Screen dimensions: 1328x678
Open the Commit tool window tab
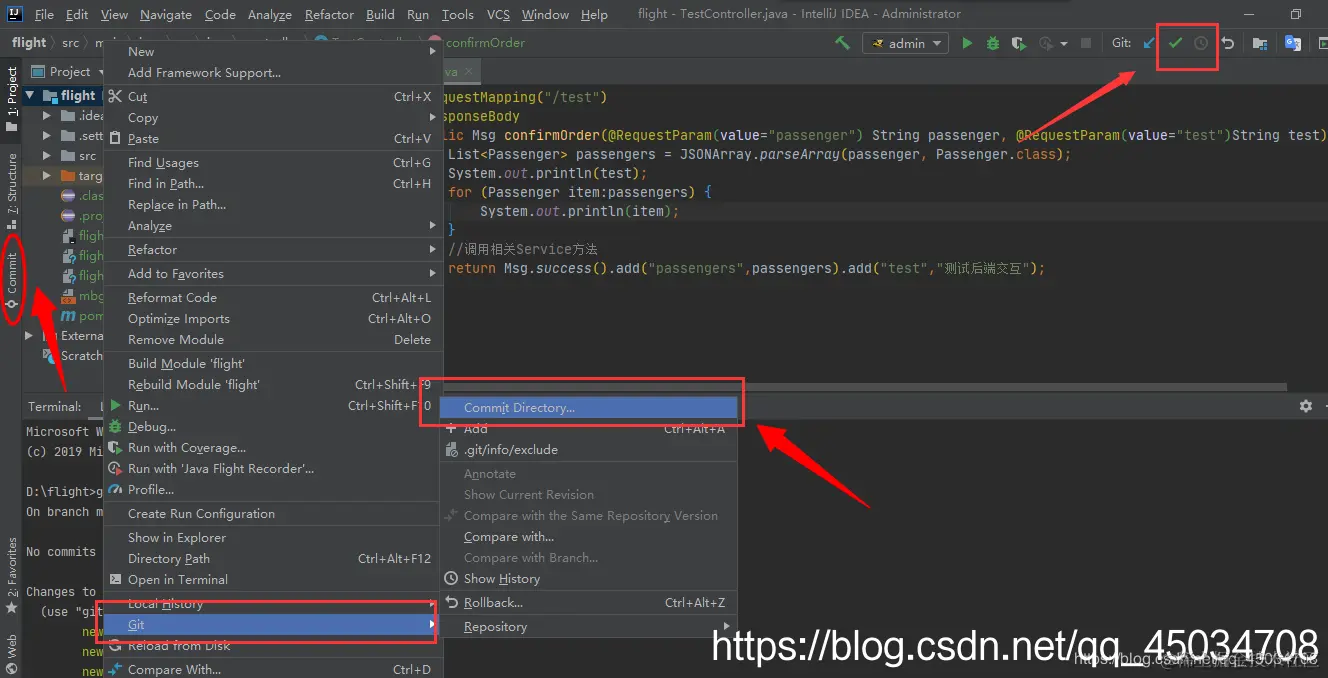[x=11, y=279]
